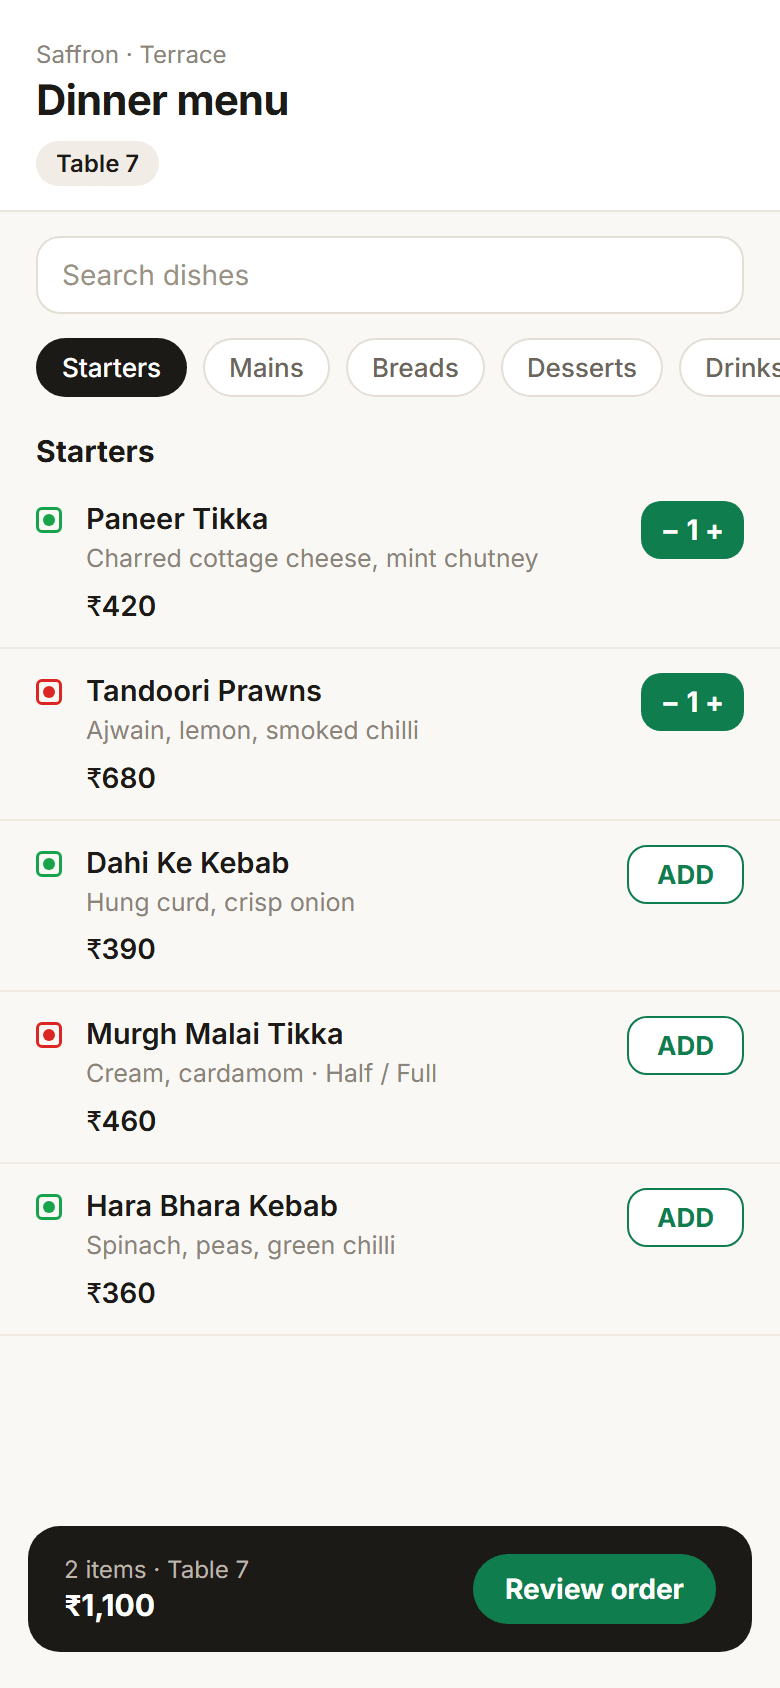Switch to the Mains category tab
This screenshot has height=1688, width=780.
point(266,368)
